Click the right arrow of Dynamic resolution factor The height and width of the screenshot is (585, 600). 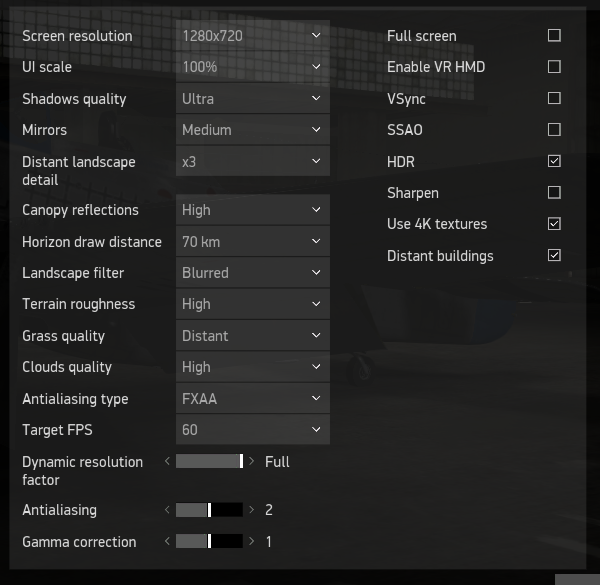251,461
